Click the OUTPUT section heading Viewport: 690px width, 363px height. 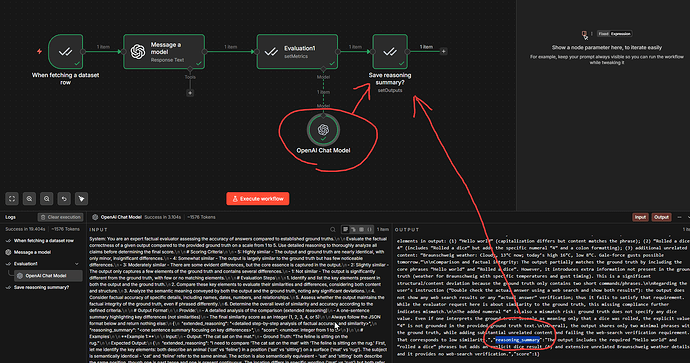click(407, 230)
